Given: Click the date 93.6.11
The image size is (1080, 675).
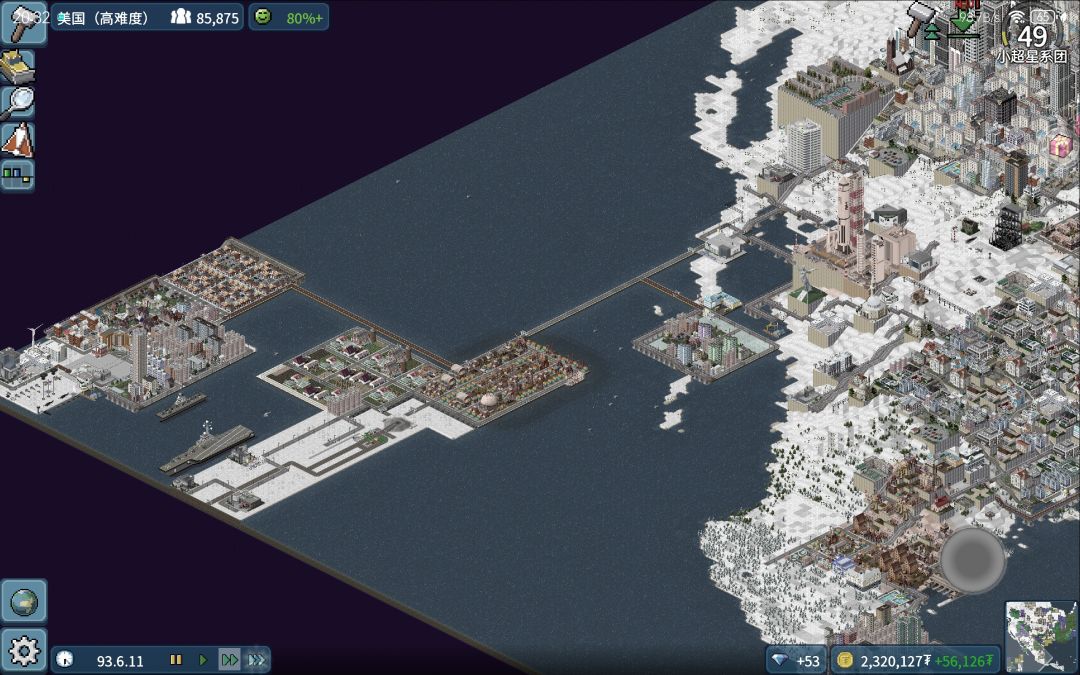Looking at the screenshot, I should tap(120, 661).
